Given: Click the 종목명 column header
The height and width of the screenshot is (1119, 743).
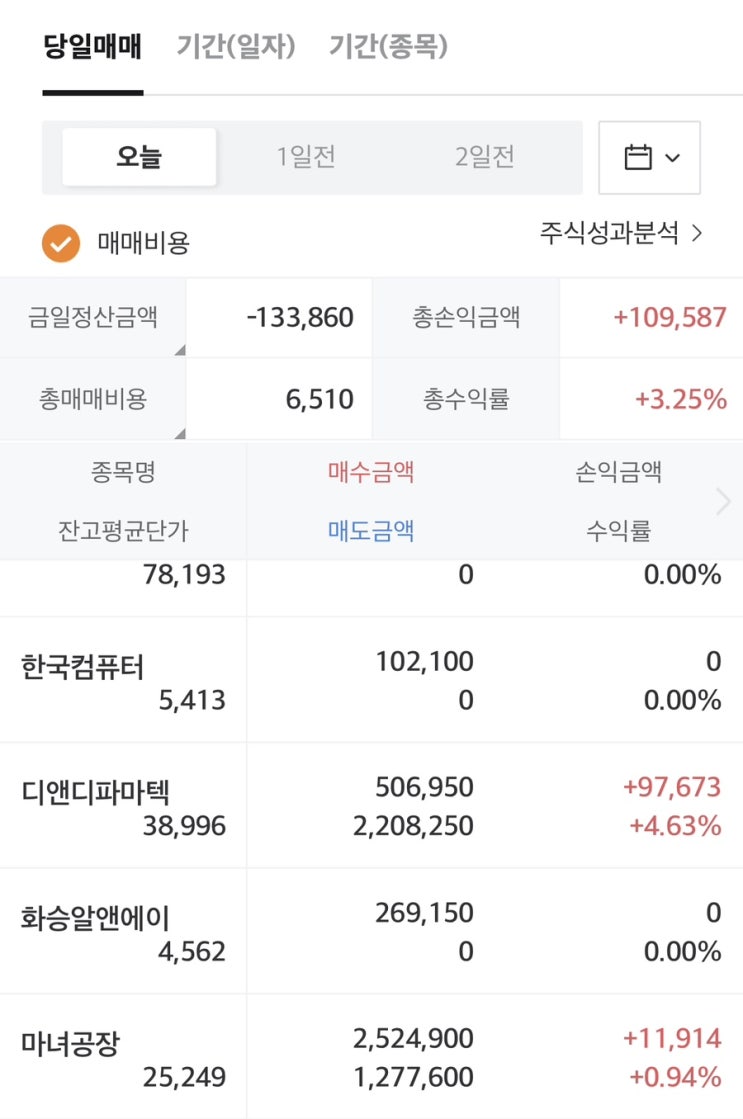Looking at the screenshot, I should point(123,472).
